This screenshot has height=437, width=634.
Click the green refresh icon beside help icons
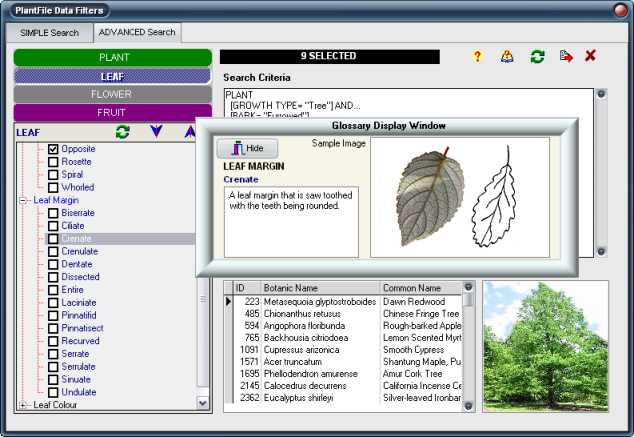(x=537, y=57)
